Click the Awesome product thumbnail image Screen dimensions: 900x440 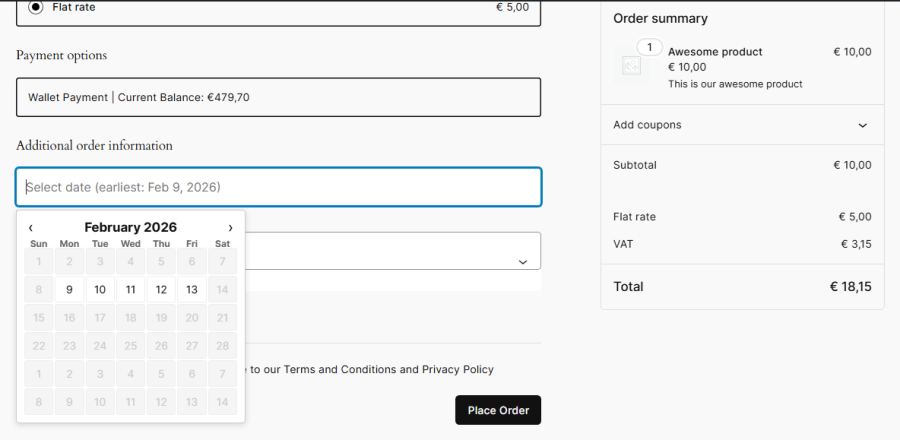631,66
